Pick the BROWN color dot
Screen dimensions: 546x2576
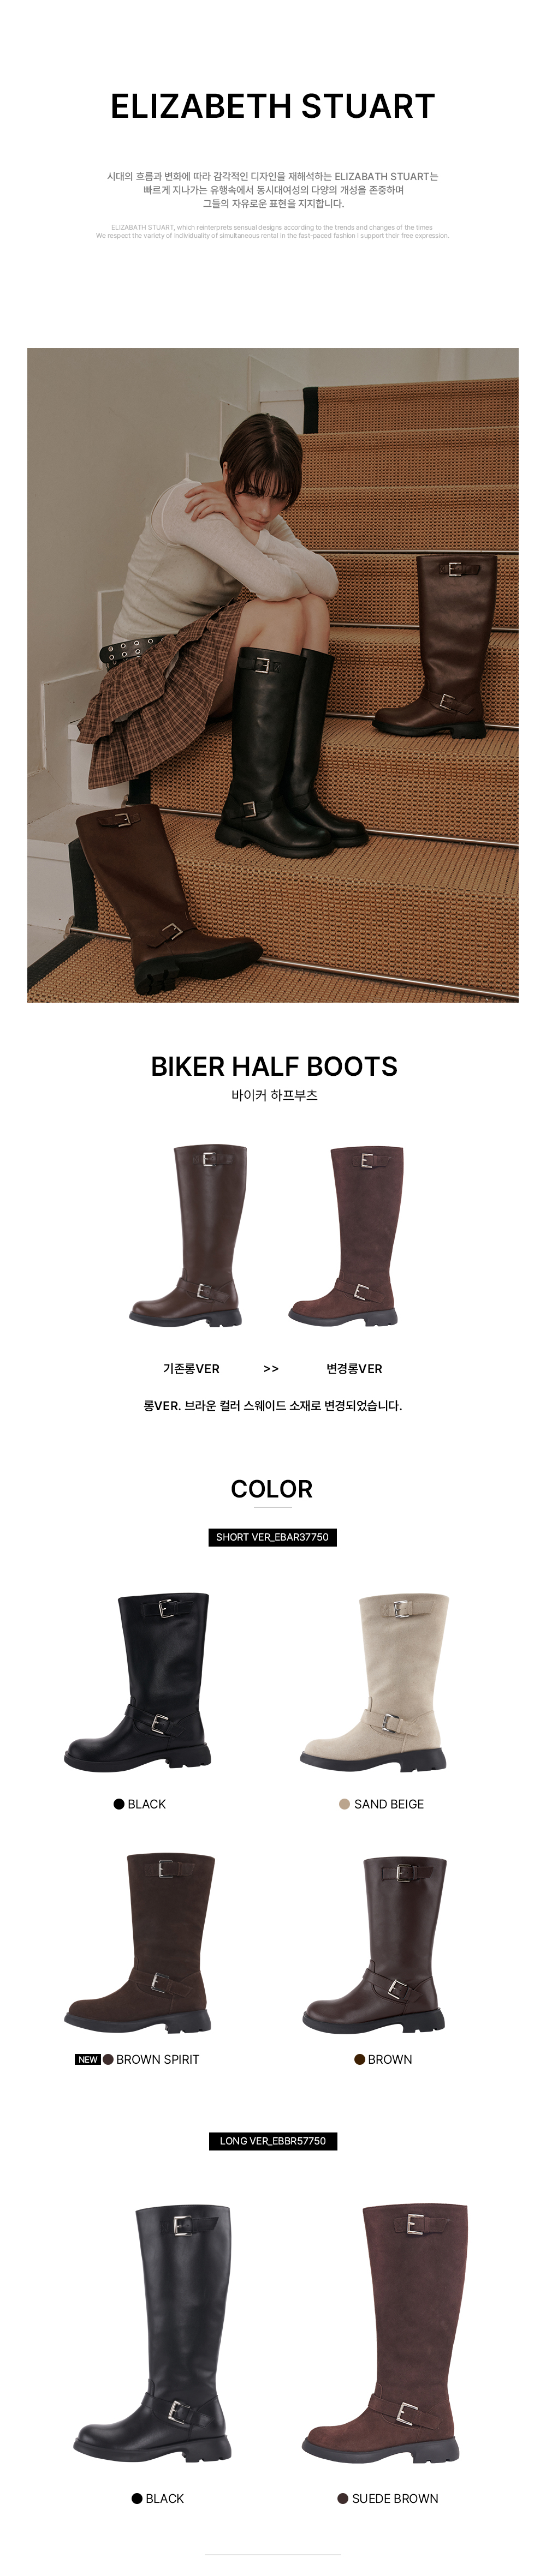(360, 2059)
